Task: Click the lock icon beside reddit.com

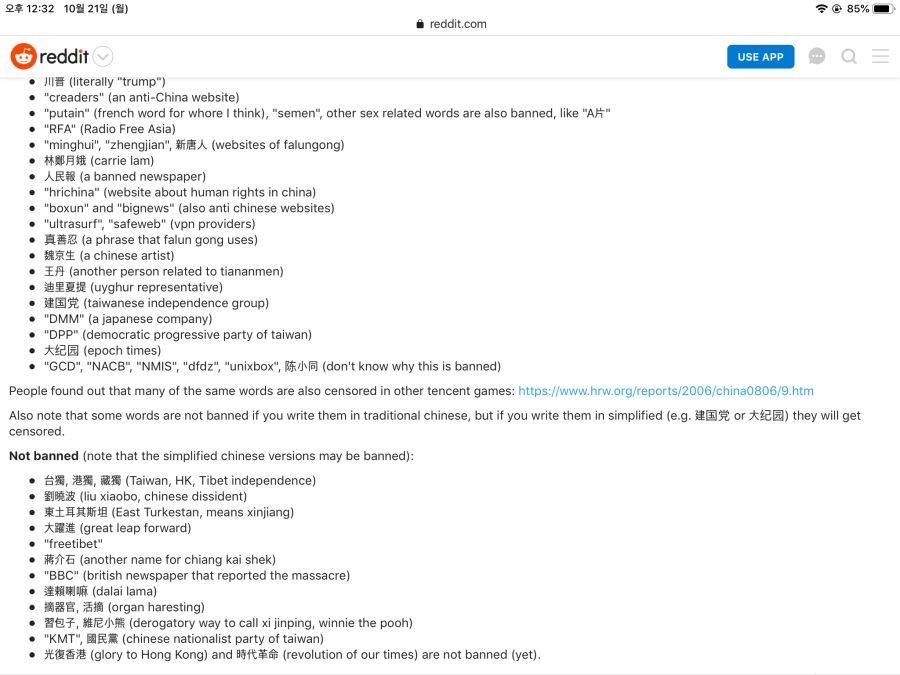Action: click(x=420, y=24)
